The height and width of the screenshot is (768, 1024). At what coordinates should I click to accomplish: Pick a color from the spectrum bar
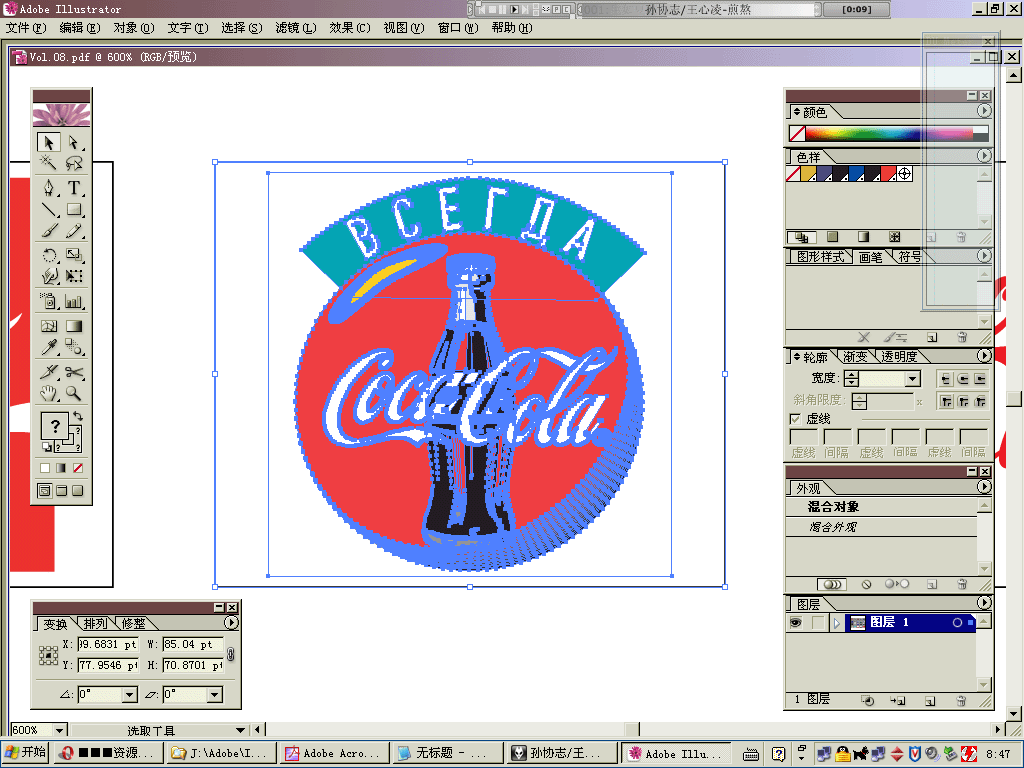pos(888,134)
